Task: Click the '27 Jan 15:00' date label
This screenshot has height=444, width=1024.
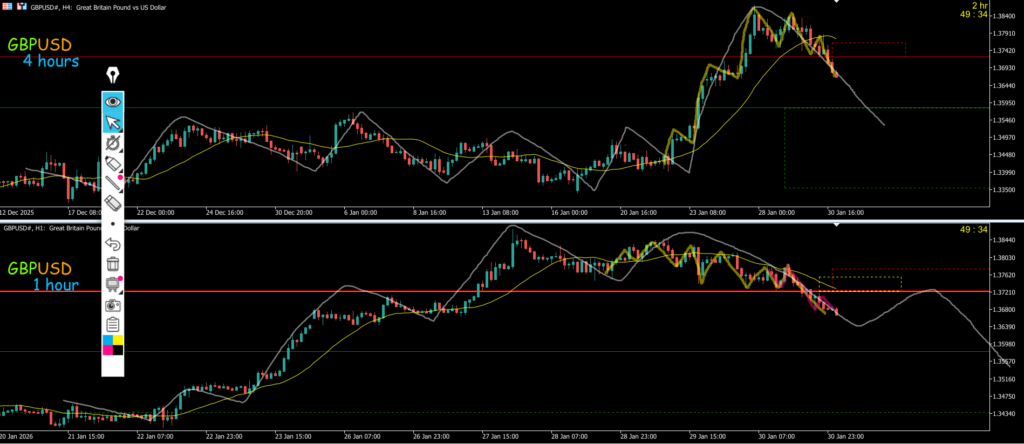Action: click(x=502, y=435)
